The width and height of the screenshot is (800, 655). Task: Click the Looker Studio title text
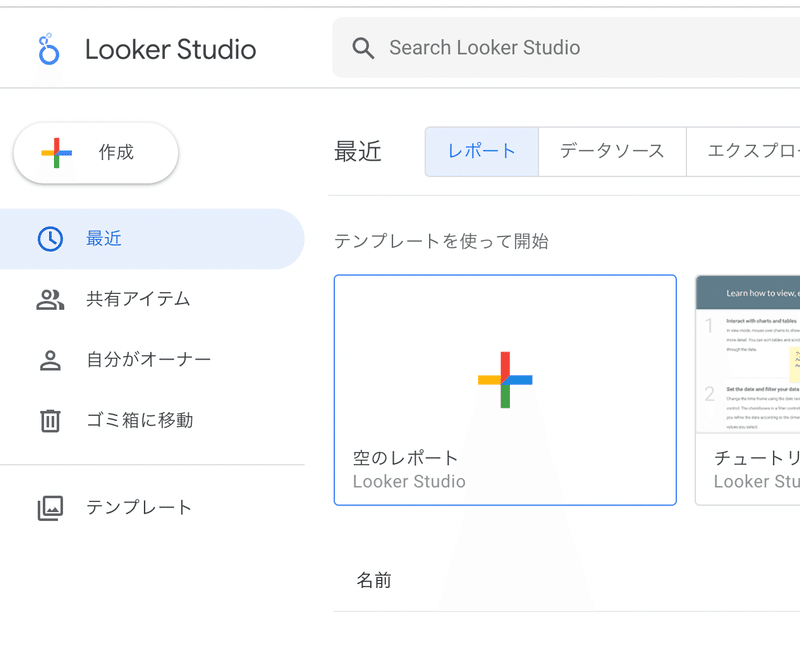coord(170,49)
